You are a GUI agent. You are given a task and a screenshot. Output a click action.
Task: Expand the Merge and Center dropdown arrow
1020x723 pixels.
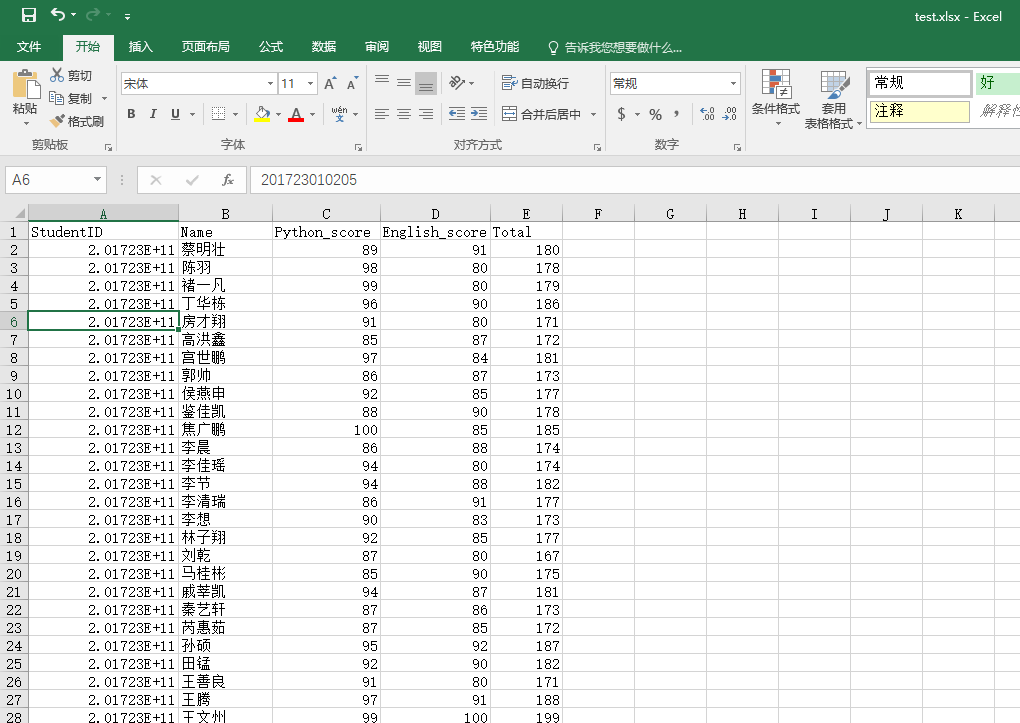(x=593, y=114)
